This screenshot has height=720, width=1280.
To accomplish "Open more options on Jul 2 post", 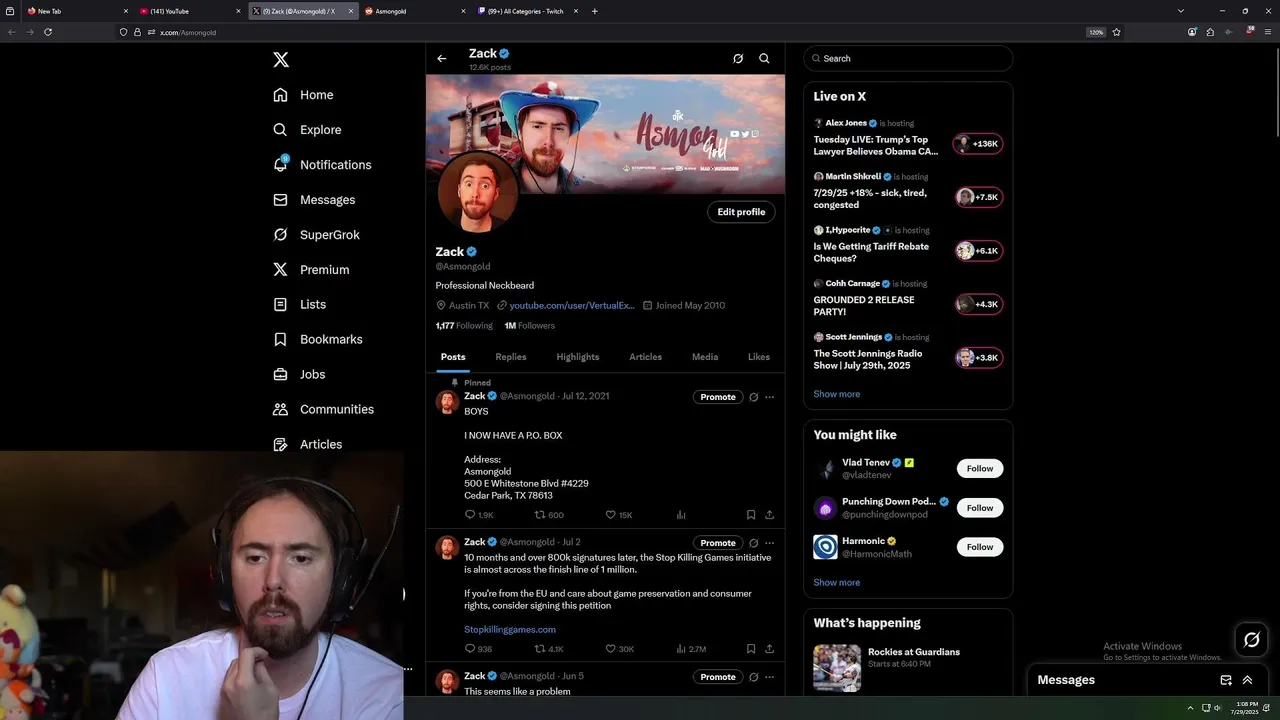I will [x=769, y=543].
